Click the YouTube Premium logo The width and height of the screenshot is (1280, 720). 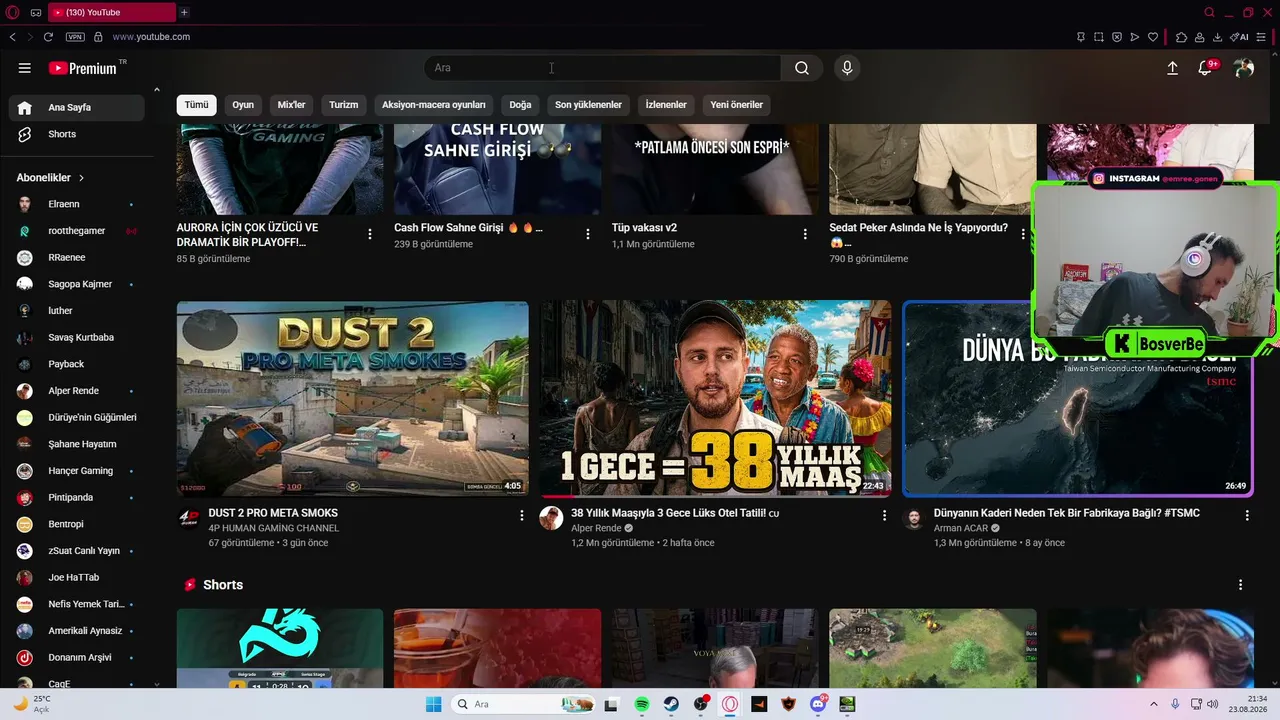(84, 68)
